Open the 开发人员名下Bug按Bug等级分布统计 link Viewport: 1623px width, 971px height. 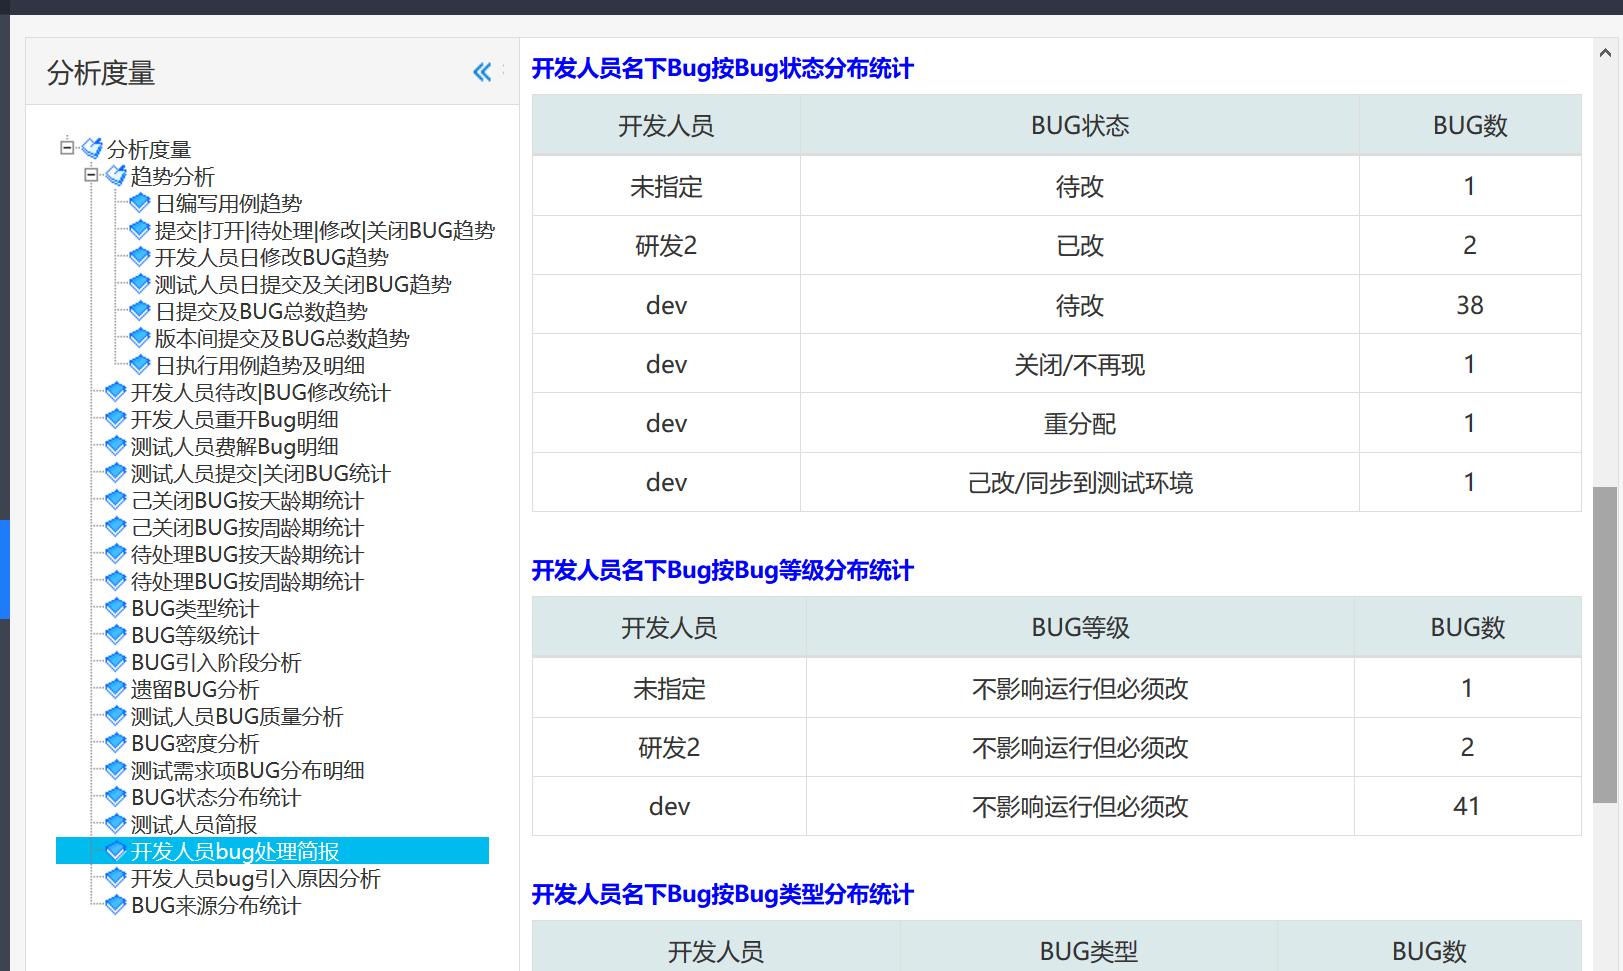pyautogui.click(x=722, y=572)
